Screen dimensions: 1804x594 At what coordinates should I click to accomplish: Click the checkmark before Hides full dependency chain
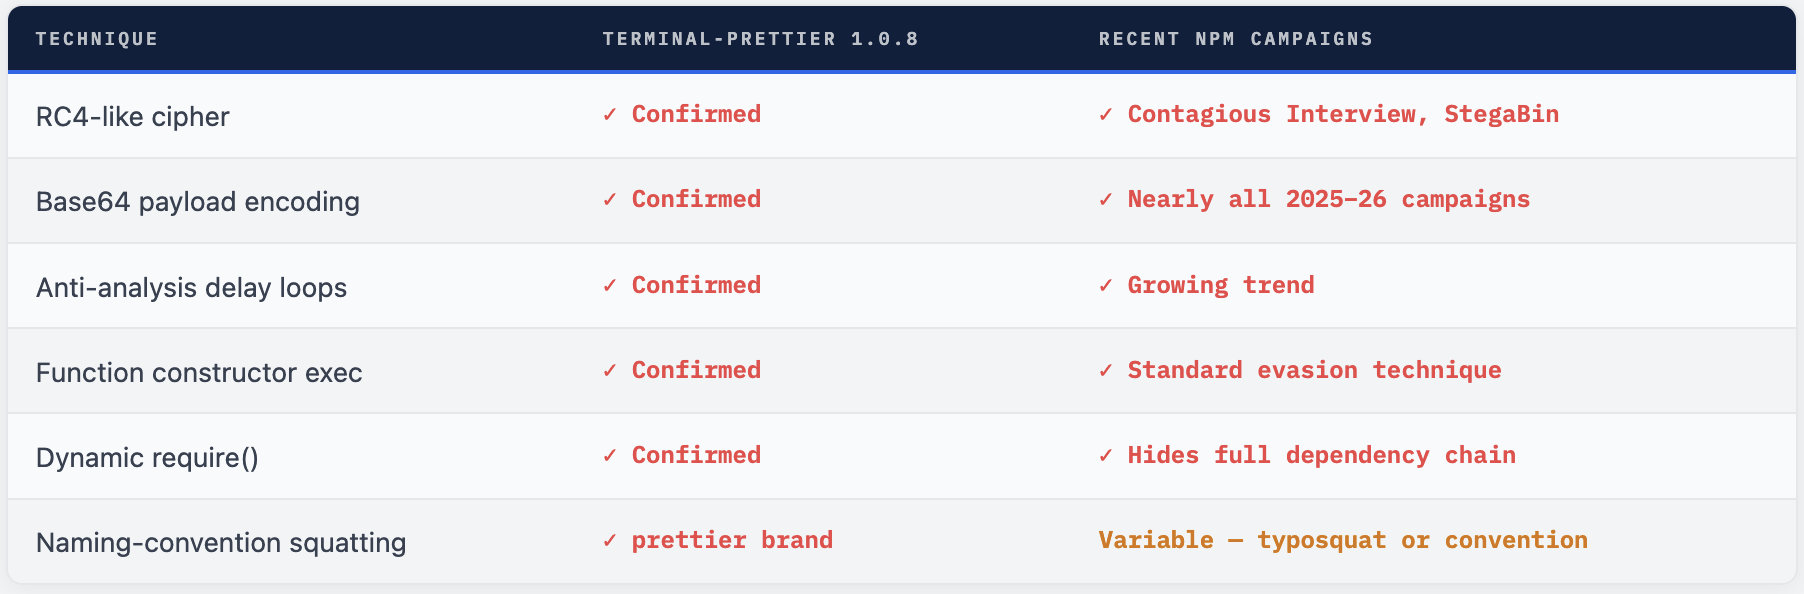coord(1105,456)
